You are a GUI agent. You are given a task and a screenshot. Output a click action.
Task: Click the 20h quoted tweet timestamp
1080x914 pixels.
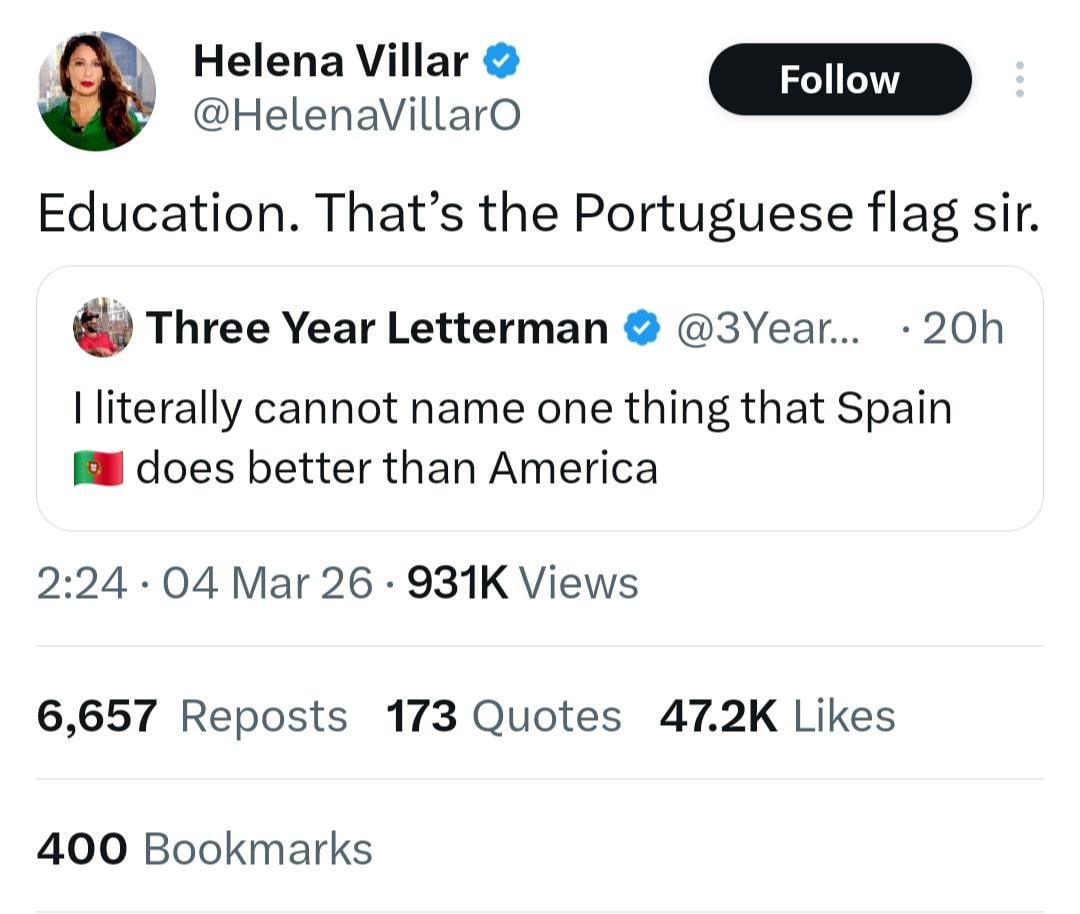click(x=961, y=328)
